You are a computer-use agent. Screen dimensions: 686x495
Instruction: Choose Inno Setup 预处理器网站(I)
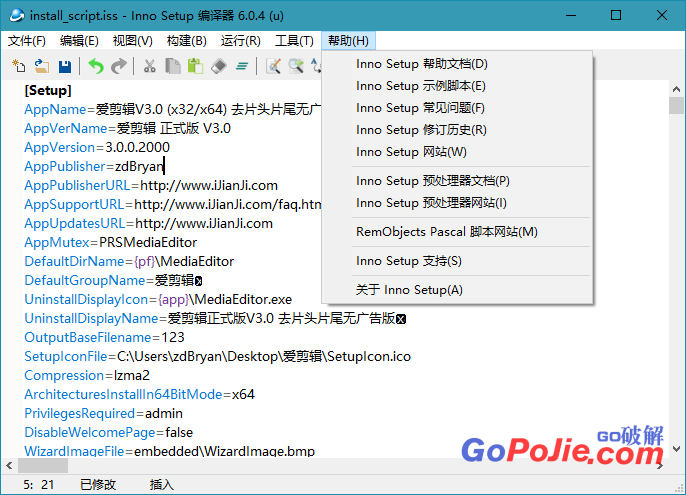click(457, 203)
